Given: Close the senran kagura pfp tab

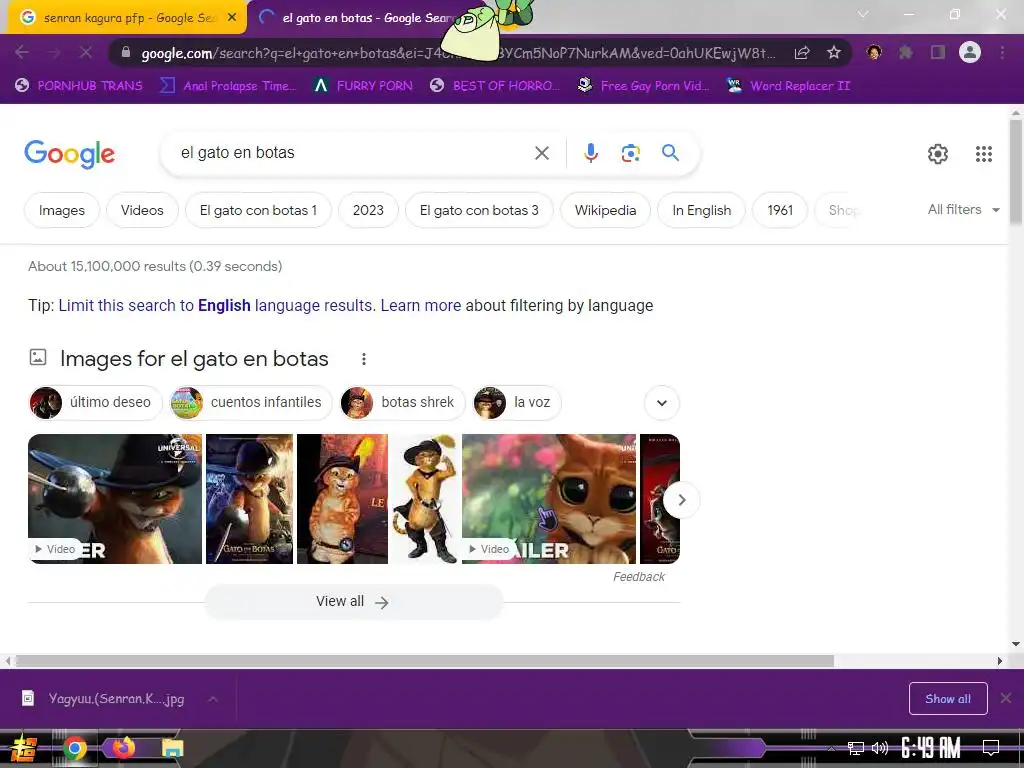Looking at the screenshot, I should [232, 18].
